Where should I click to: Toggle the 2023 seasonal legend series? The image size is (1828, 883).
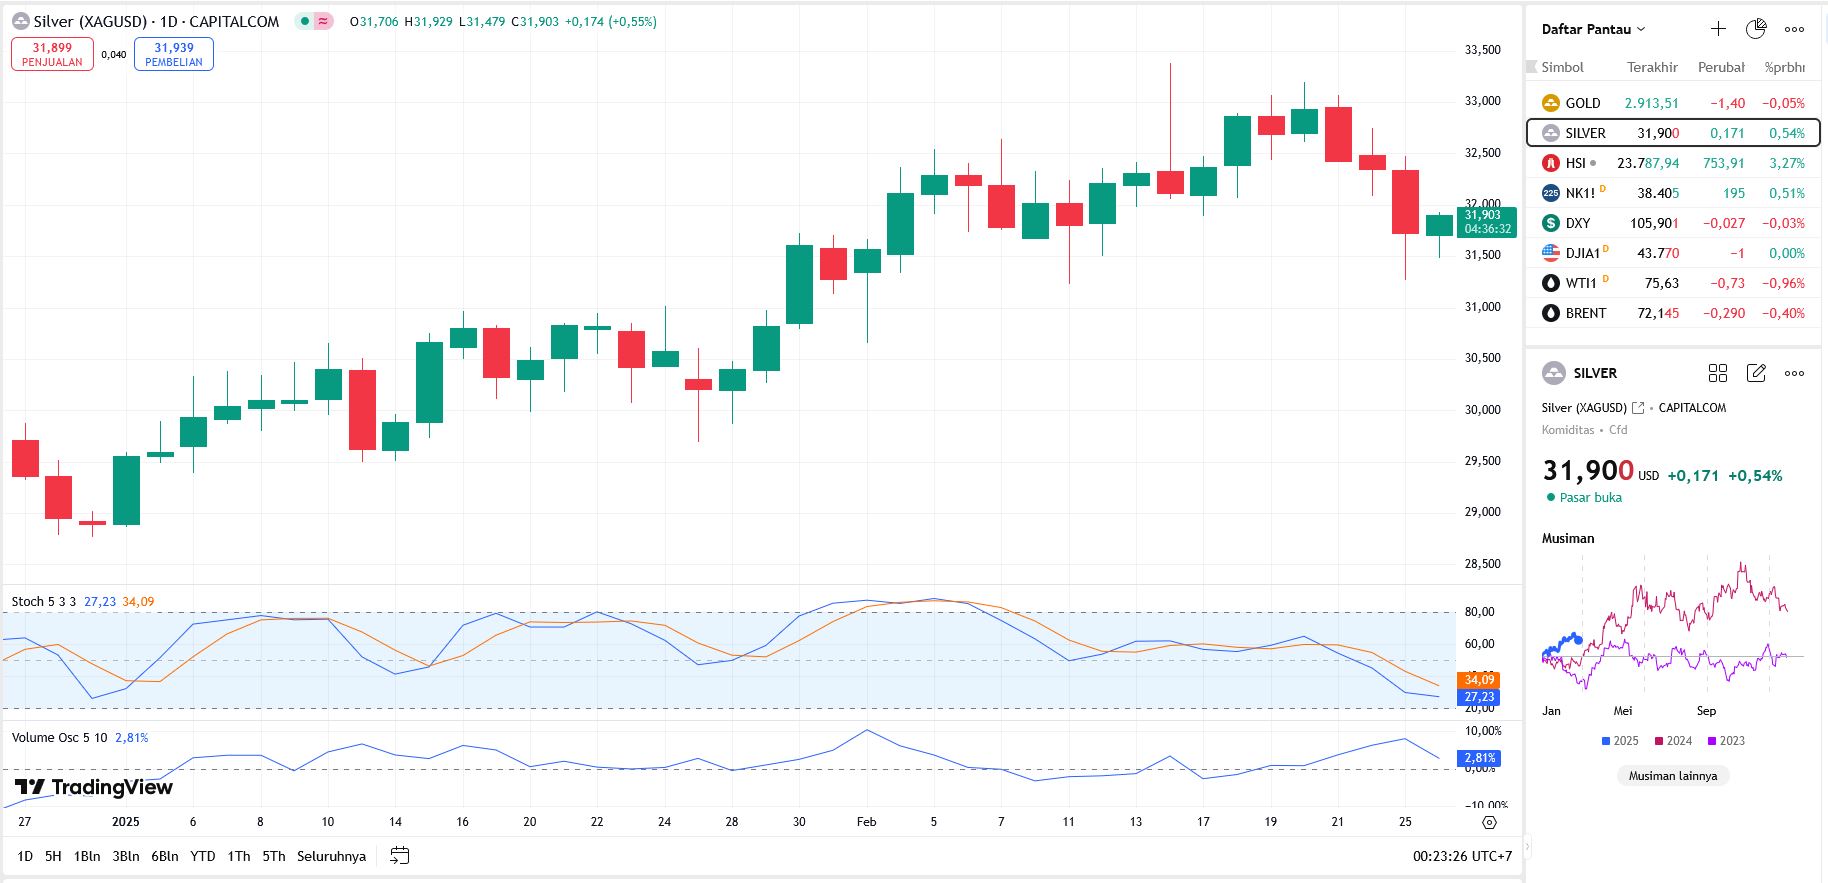1726,741
